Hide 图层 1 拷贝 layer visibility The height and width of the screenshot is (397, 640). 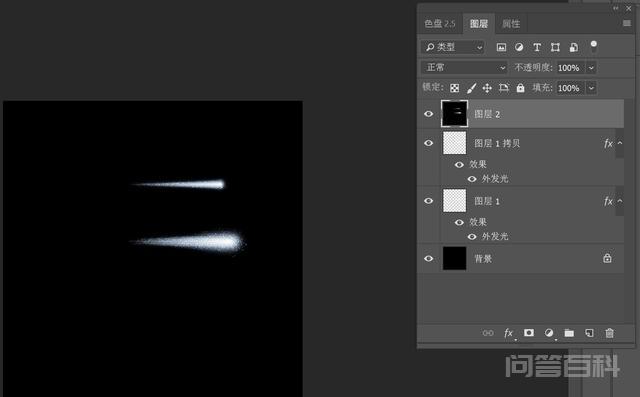[429, 143]
